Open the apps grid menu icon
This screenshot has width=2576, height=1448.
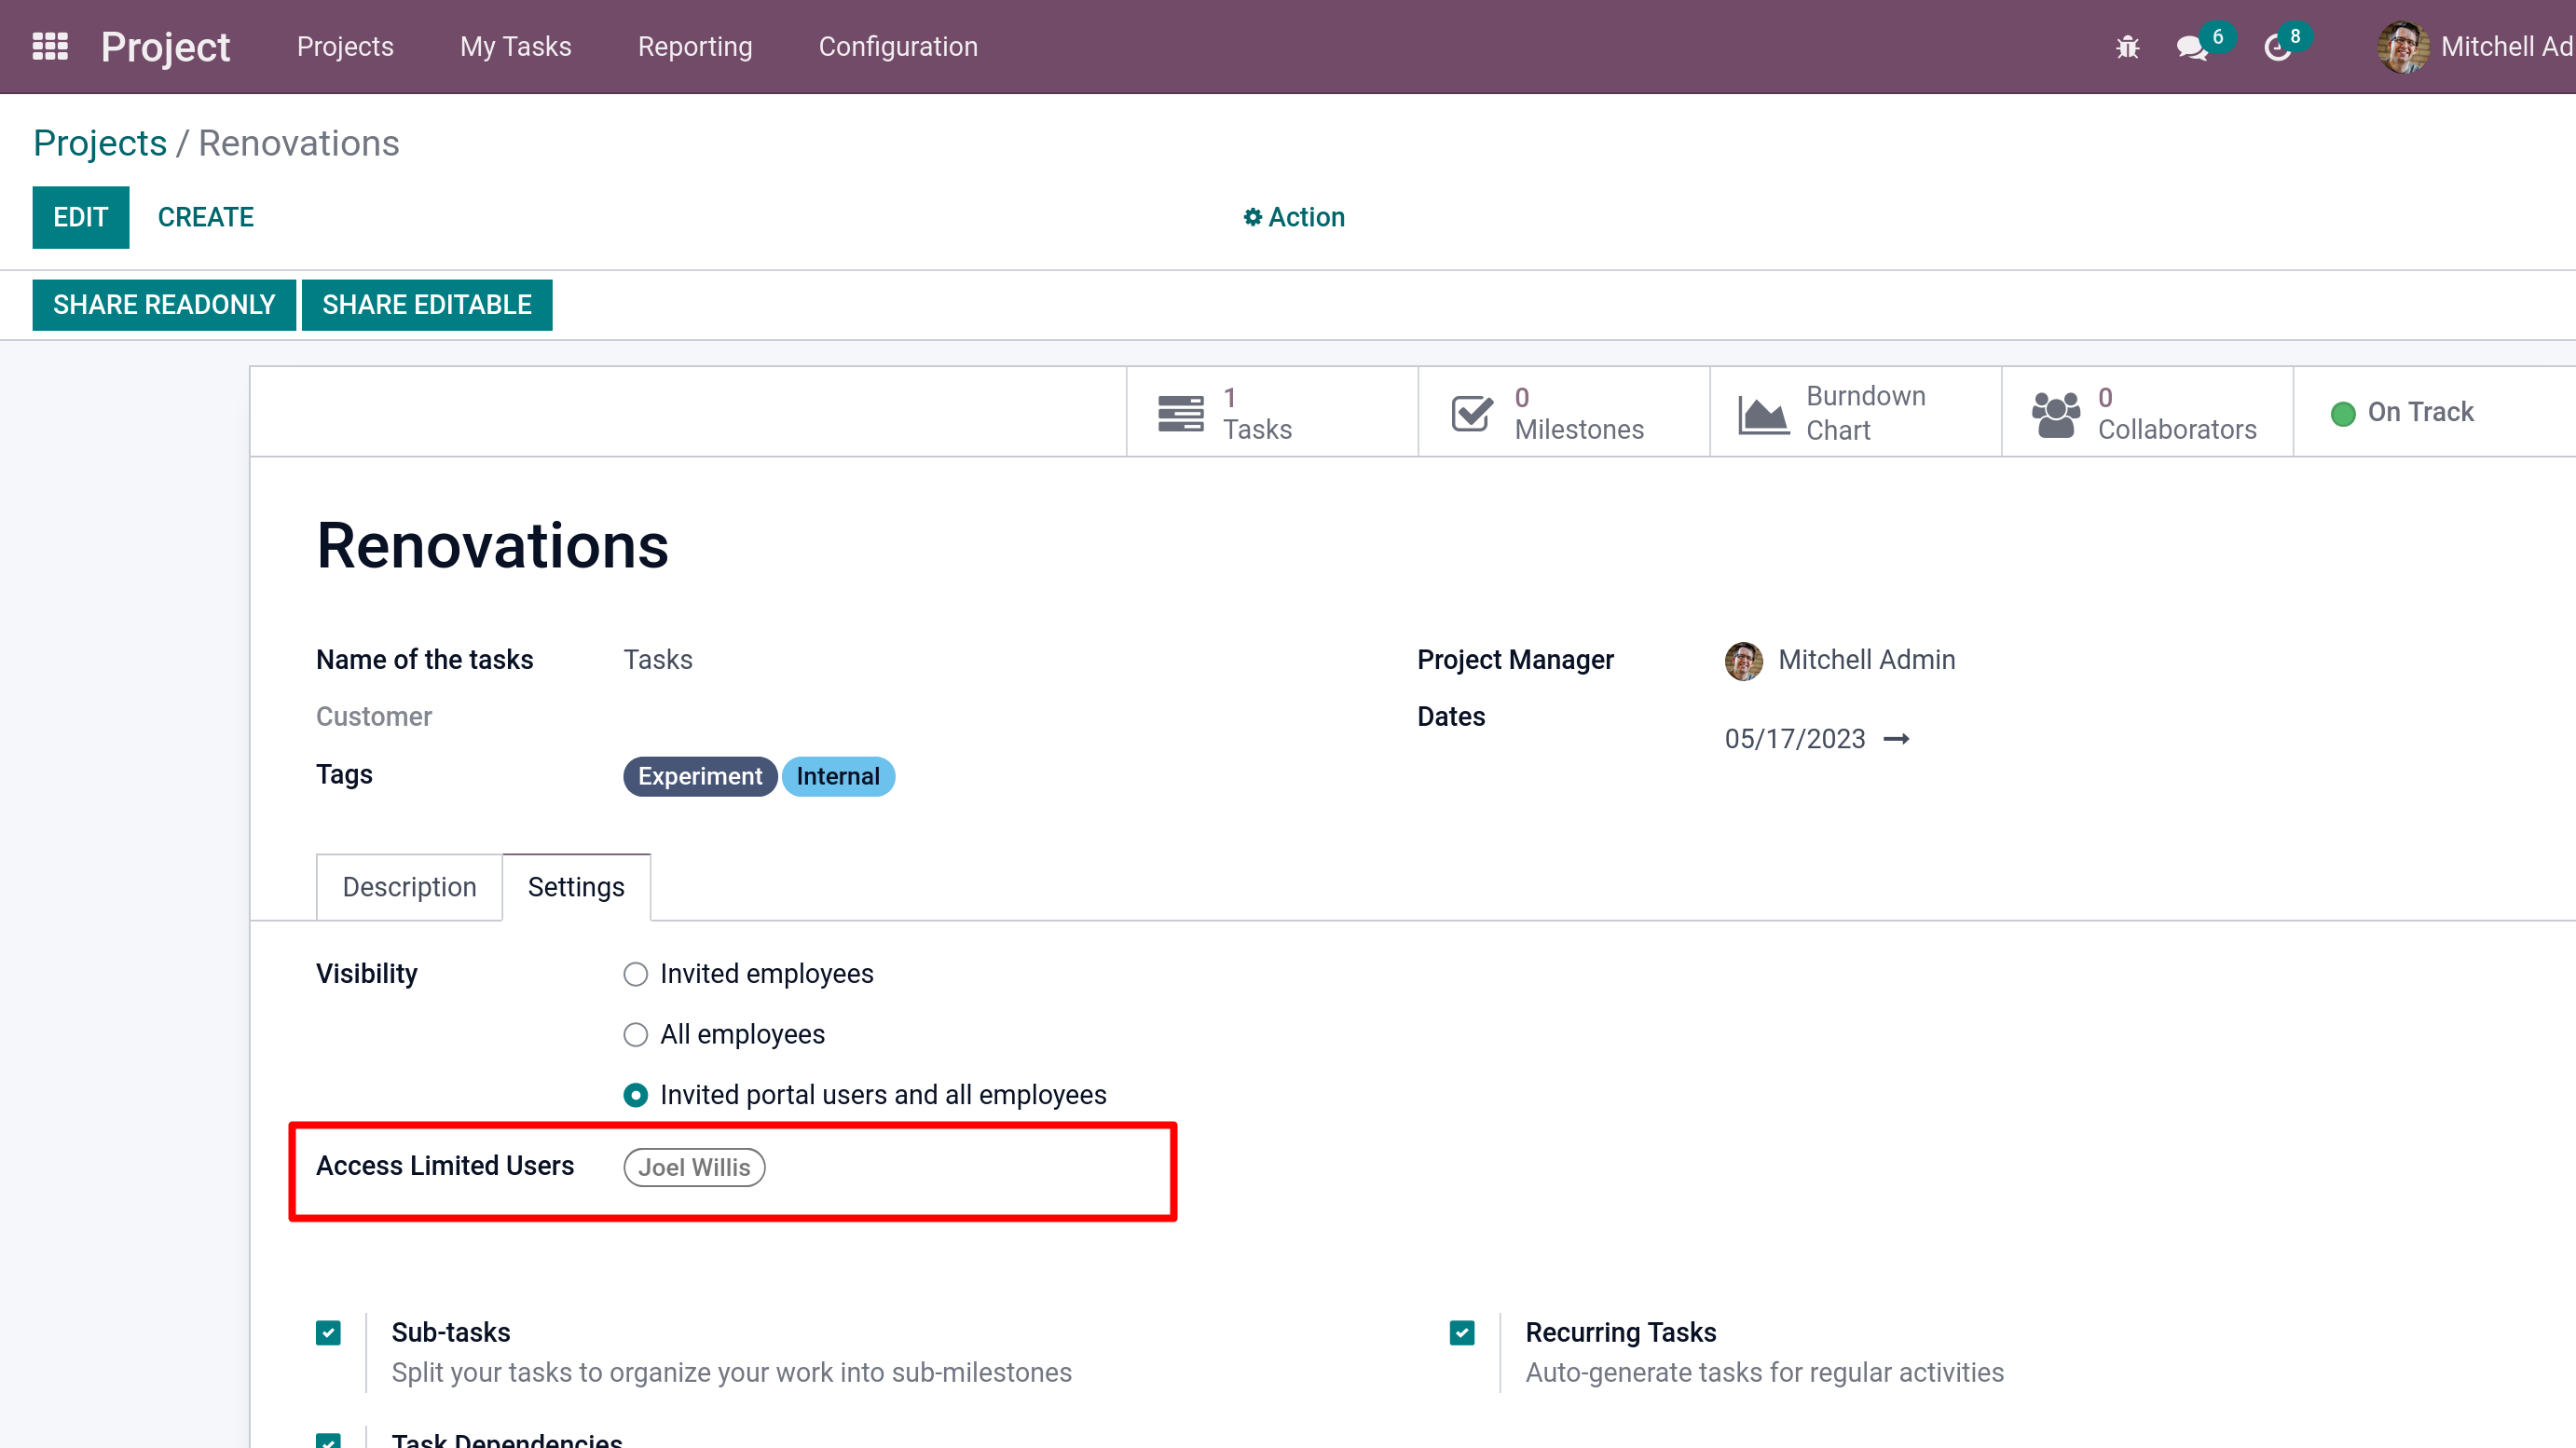tap(50, 47)
